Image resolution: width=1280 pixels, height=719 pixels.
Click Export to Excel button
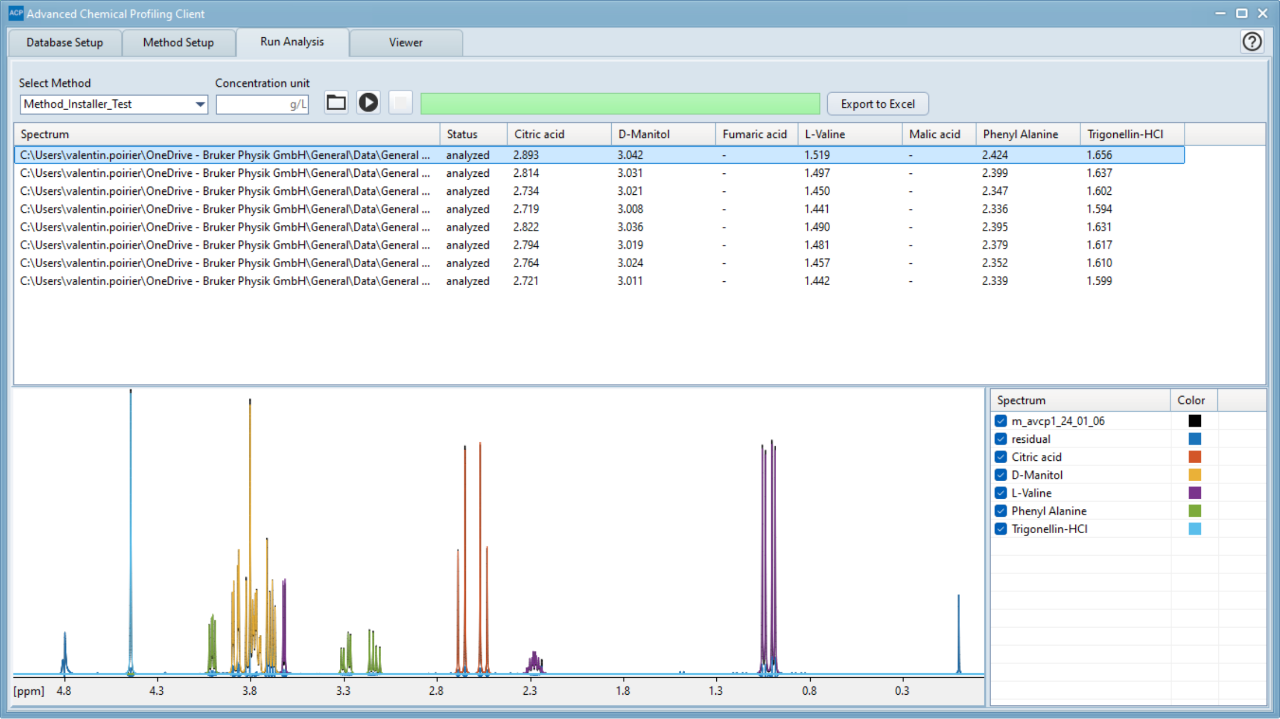(877, 104)
